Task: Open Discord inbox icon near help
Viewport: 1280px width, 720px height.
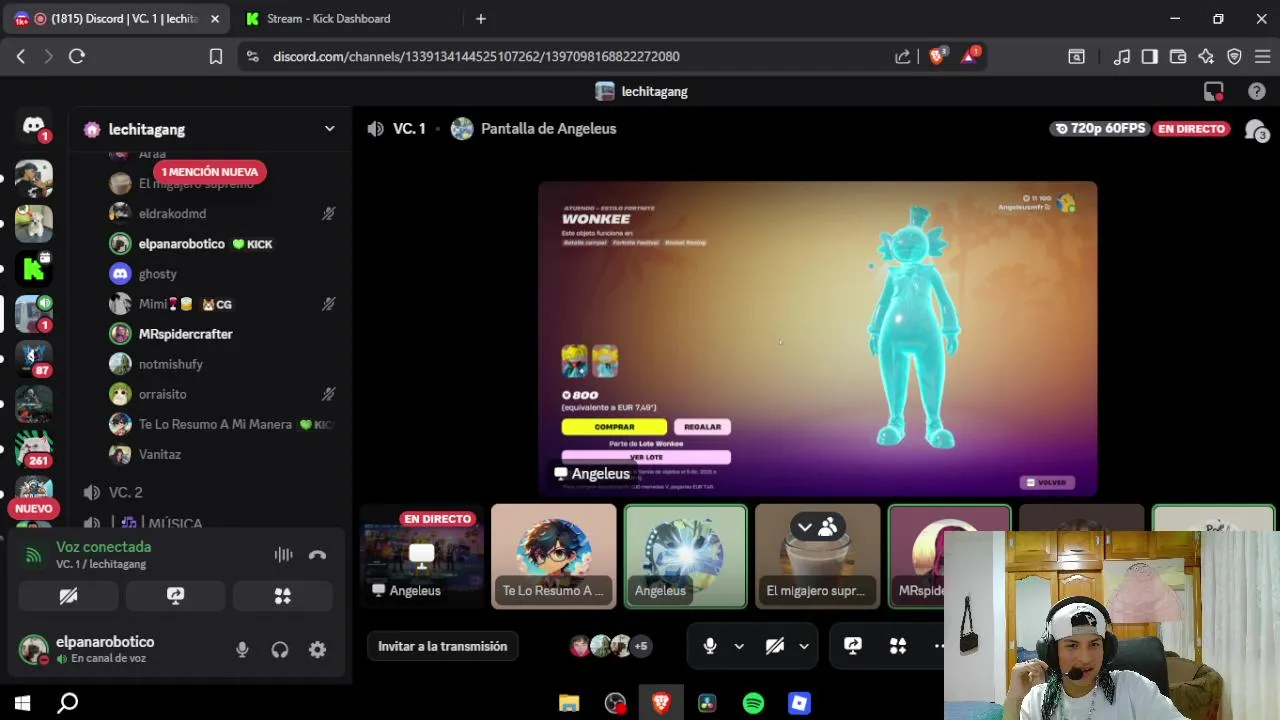Action: [1214, 91]
